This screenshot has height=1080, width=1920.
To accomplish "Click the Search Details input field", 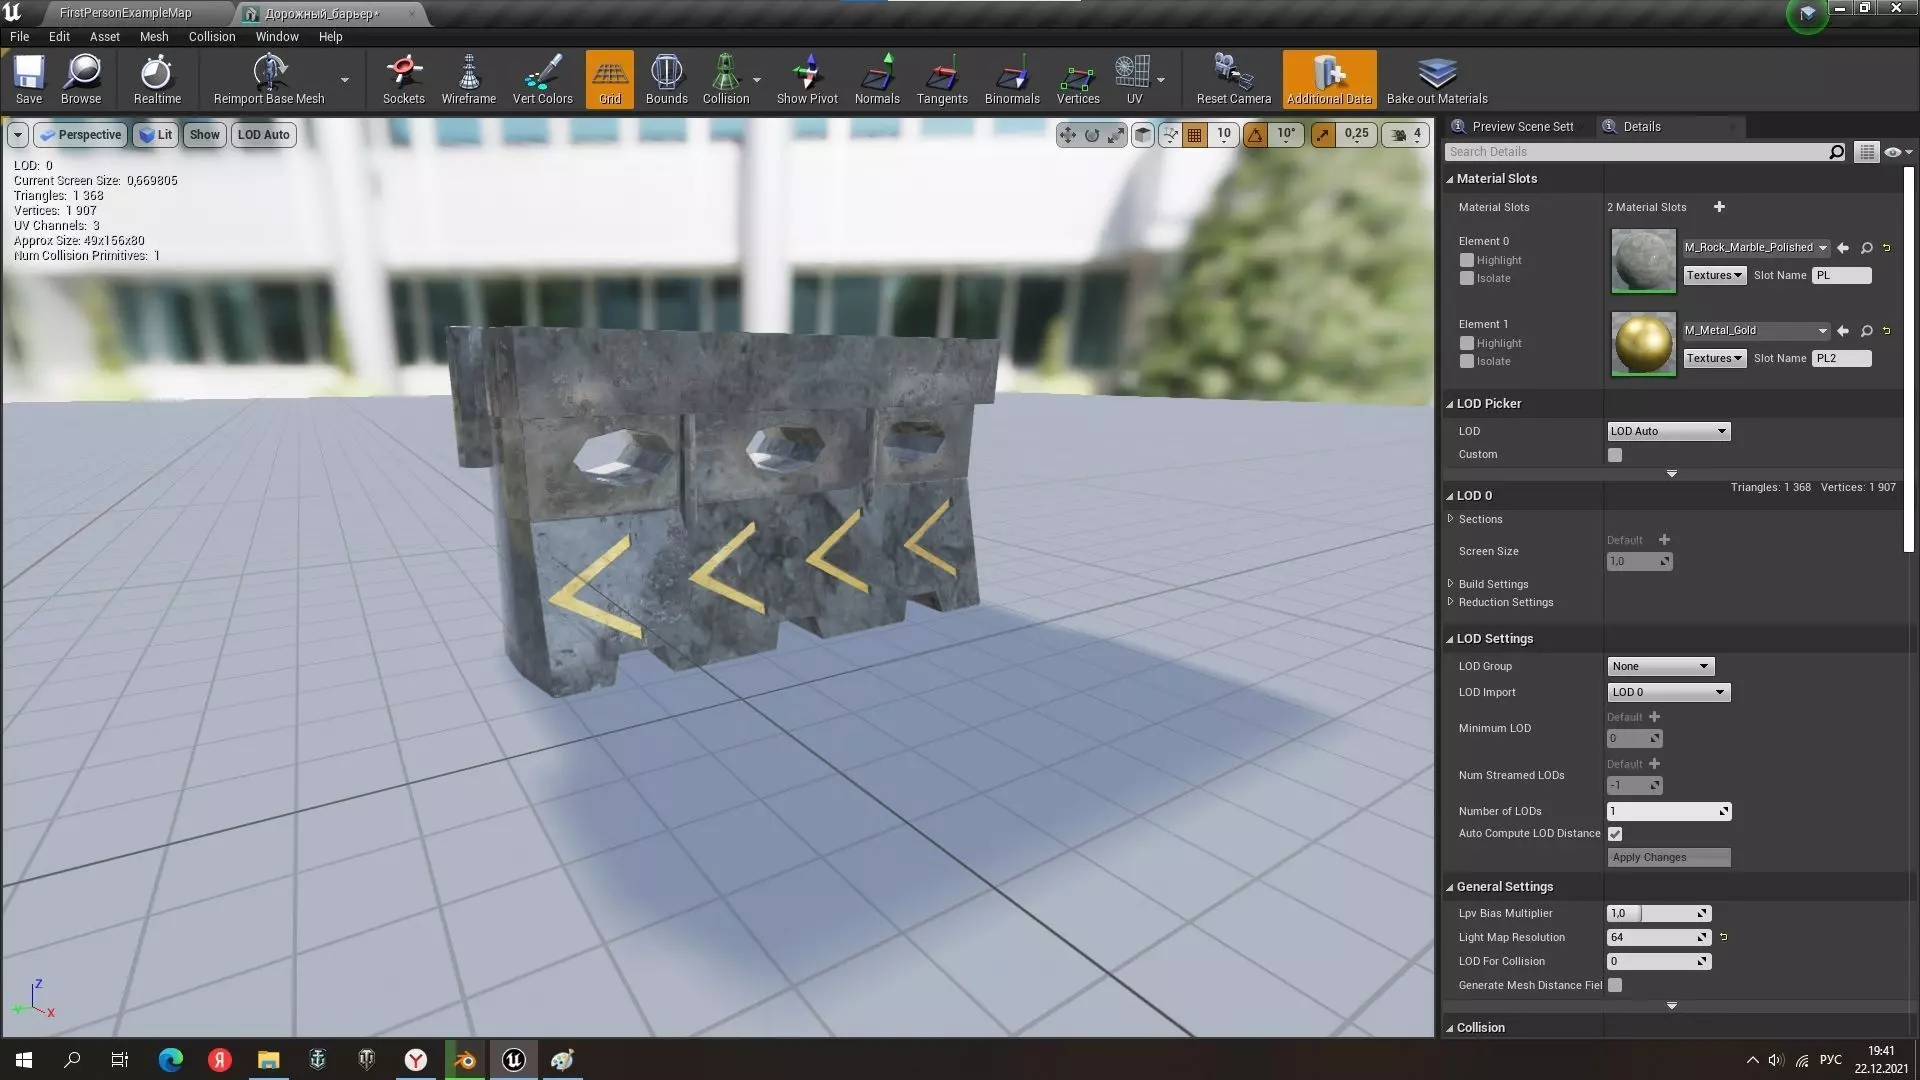I will [1635, 152].
